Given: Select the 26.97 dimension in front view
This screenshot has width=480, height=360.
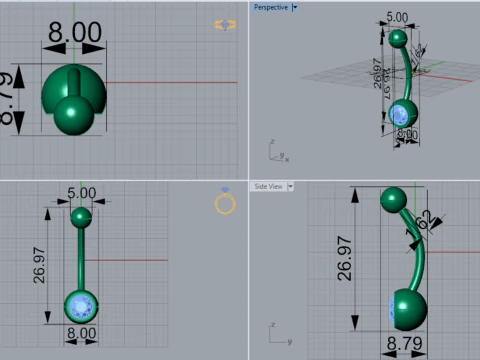Looking at the screenshot, I should point(39,265).
